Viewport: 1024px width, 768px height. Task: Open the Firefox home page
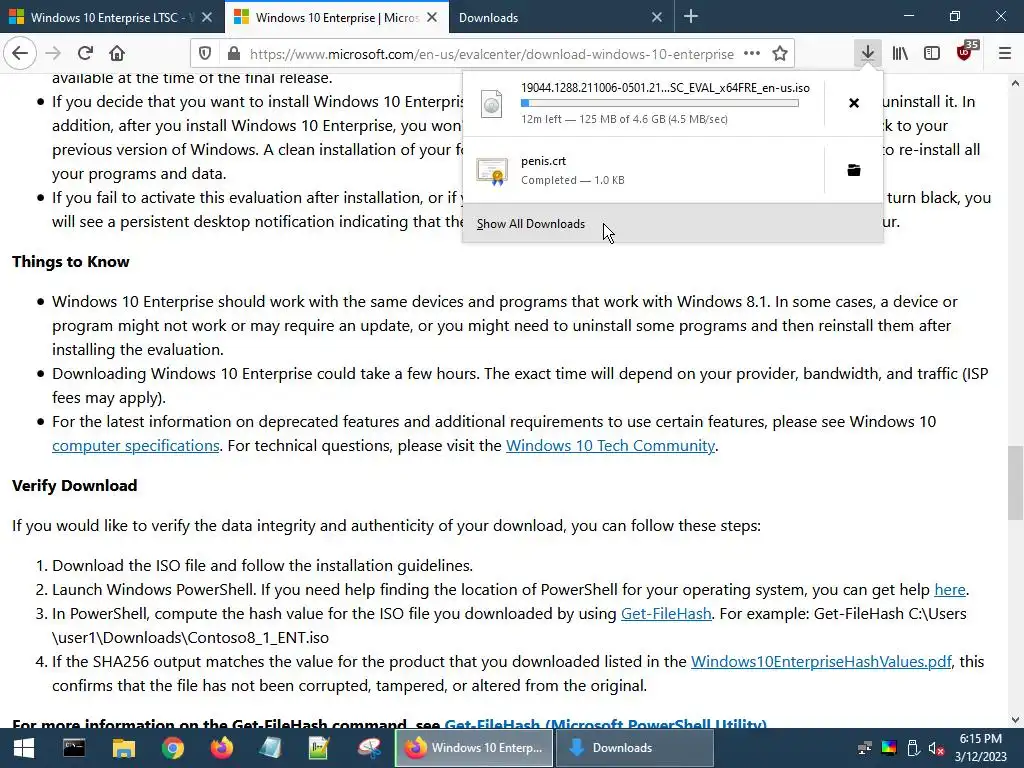tap(117, 54)
